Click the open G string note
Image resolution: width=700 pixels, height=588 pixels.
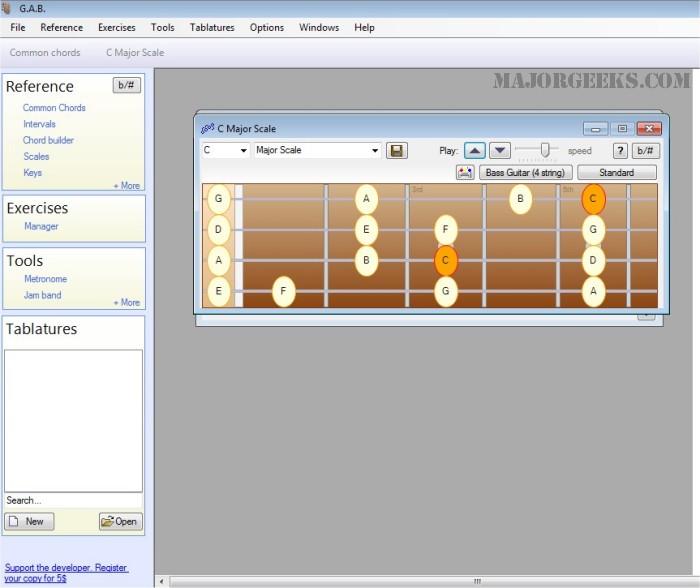click(x=218, y=199)
